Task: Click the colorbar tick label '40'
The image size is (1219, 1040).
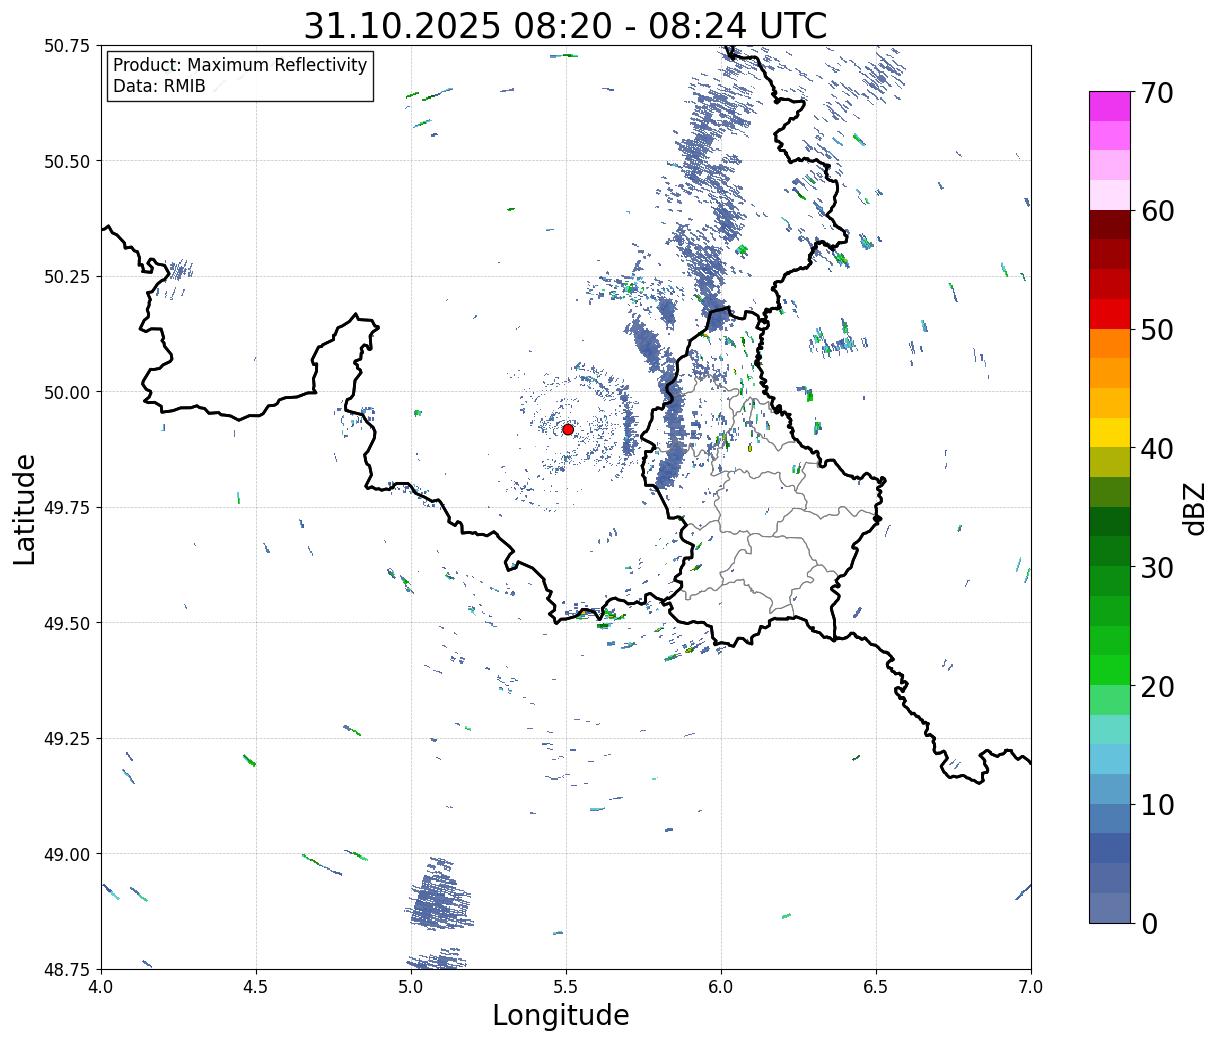Action: [1156, 448]
